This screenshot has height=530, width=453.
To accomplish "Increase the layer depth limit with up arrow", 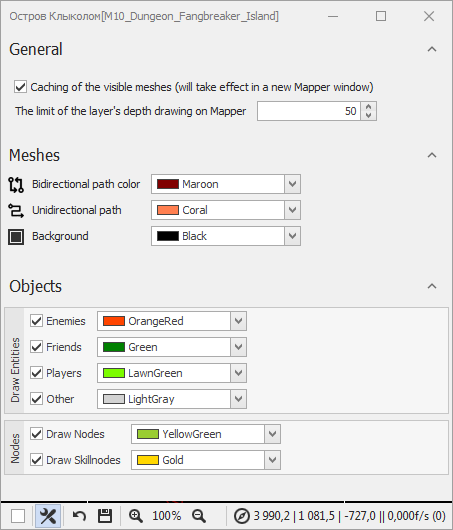I will pos(368,106).
